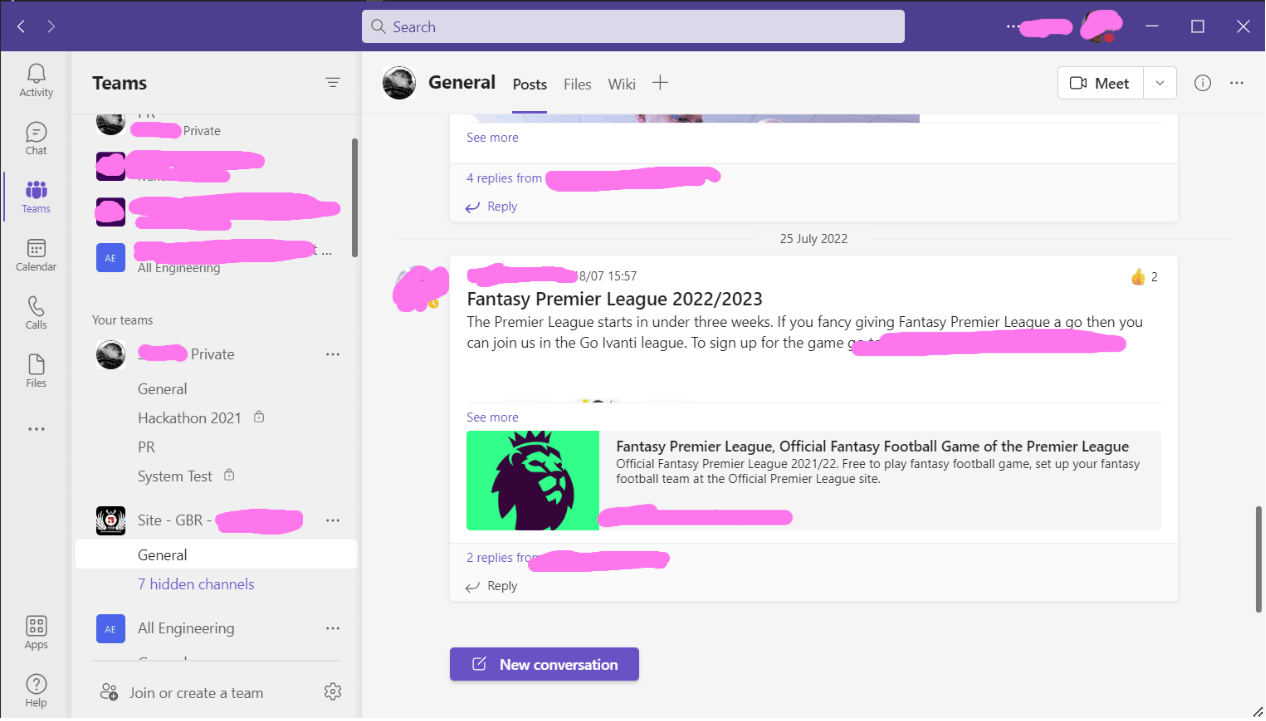Expand the 4 replies thread
Viewport: 1266px width, 721px height.
(504, 178)
